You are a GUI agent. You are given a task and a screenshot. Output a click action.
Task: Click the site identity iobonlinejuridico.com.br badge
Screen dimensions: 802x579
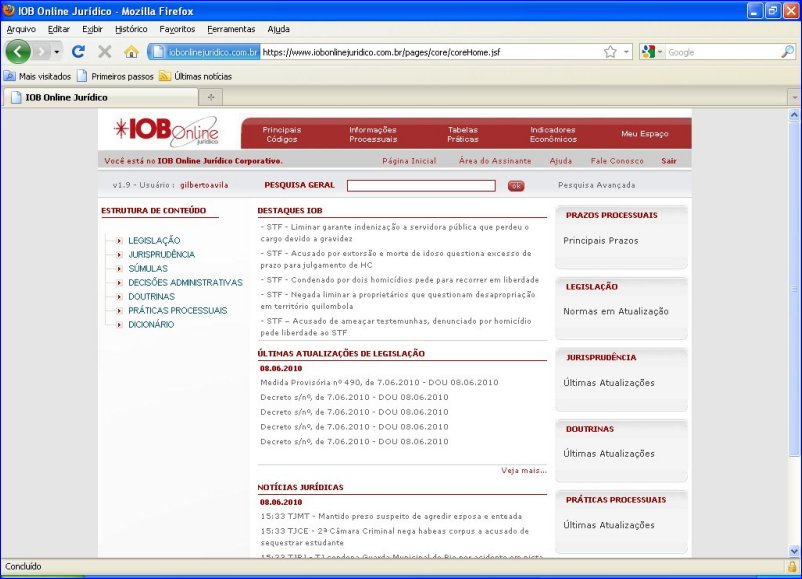pyautogui.click(x=204, y=52)
